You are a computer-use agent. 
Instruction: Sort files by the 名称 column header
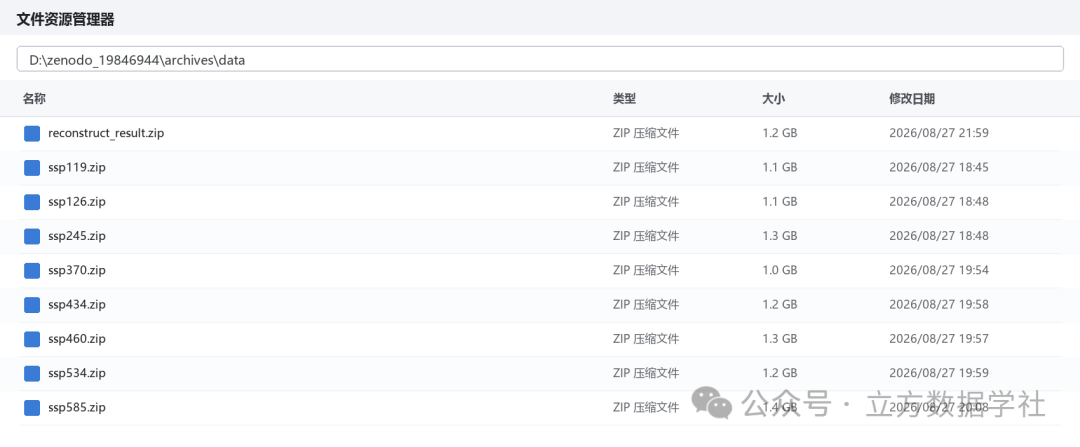pyautogui.click(x=34, y=99)
